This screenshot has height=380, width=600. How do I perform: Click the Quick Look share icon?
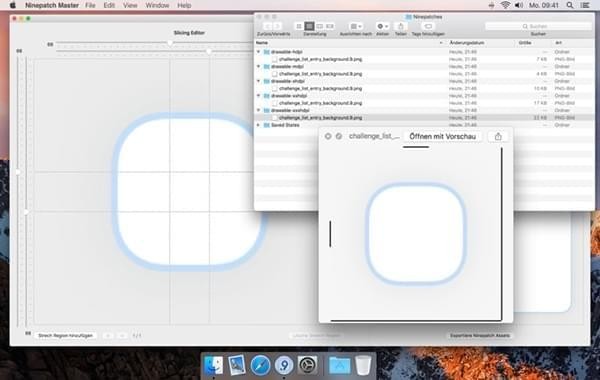498,136
